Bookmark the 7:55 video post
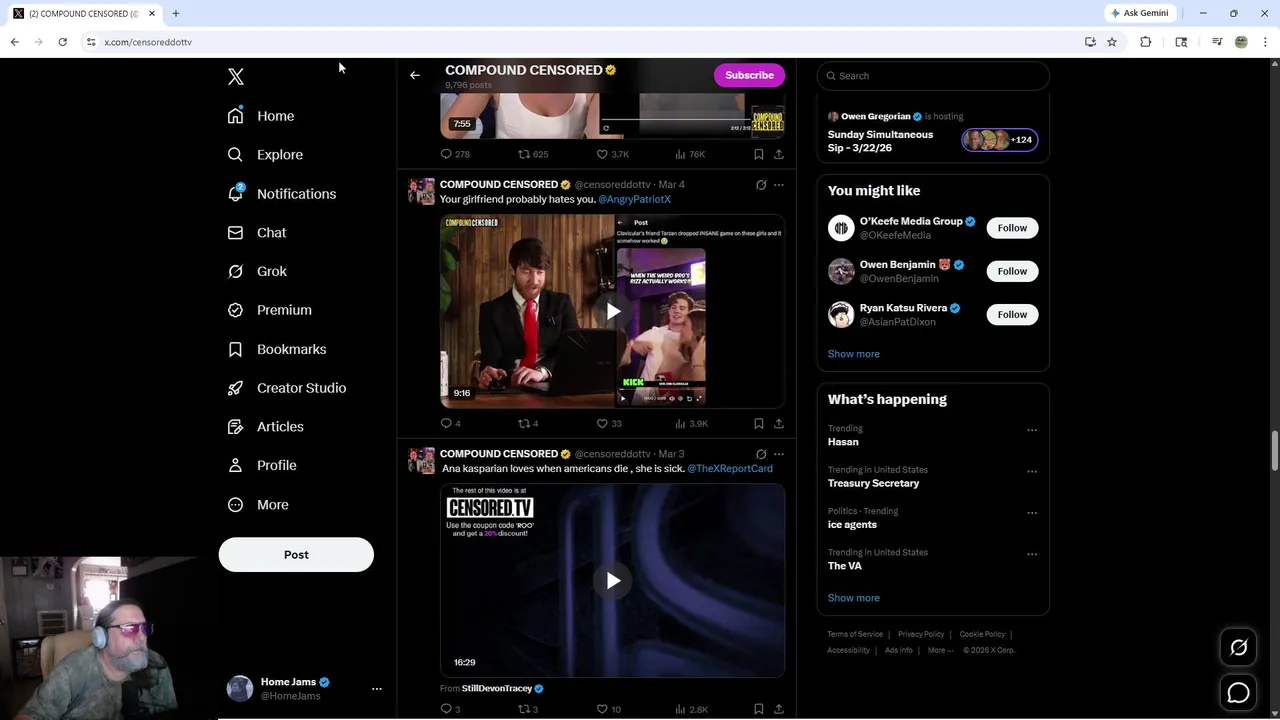The width and height of the screenshot is (1280, 720). pyautogui.click(x=759, y=154)
